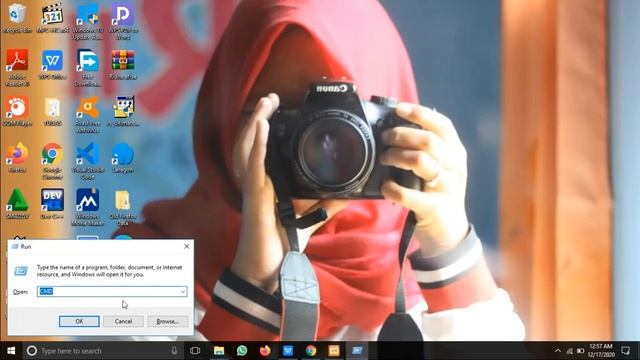Open the orange app in the taskbar
The width and height of the screenshot is (640, 360).
click(x=334, y=351)
